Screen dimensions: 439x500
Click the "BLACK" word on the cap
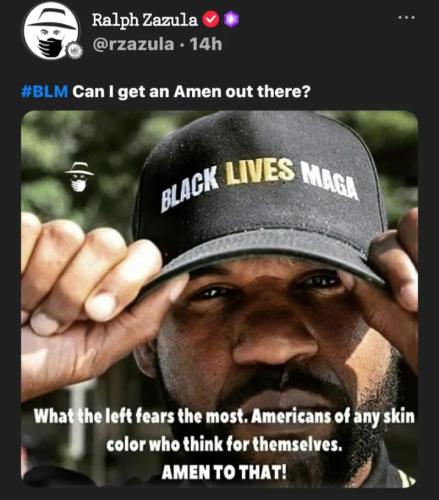pos(190,190)
